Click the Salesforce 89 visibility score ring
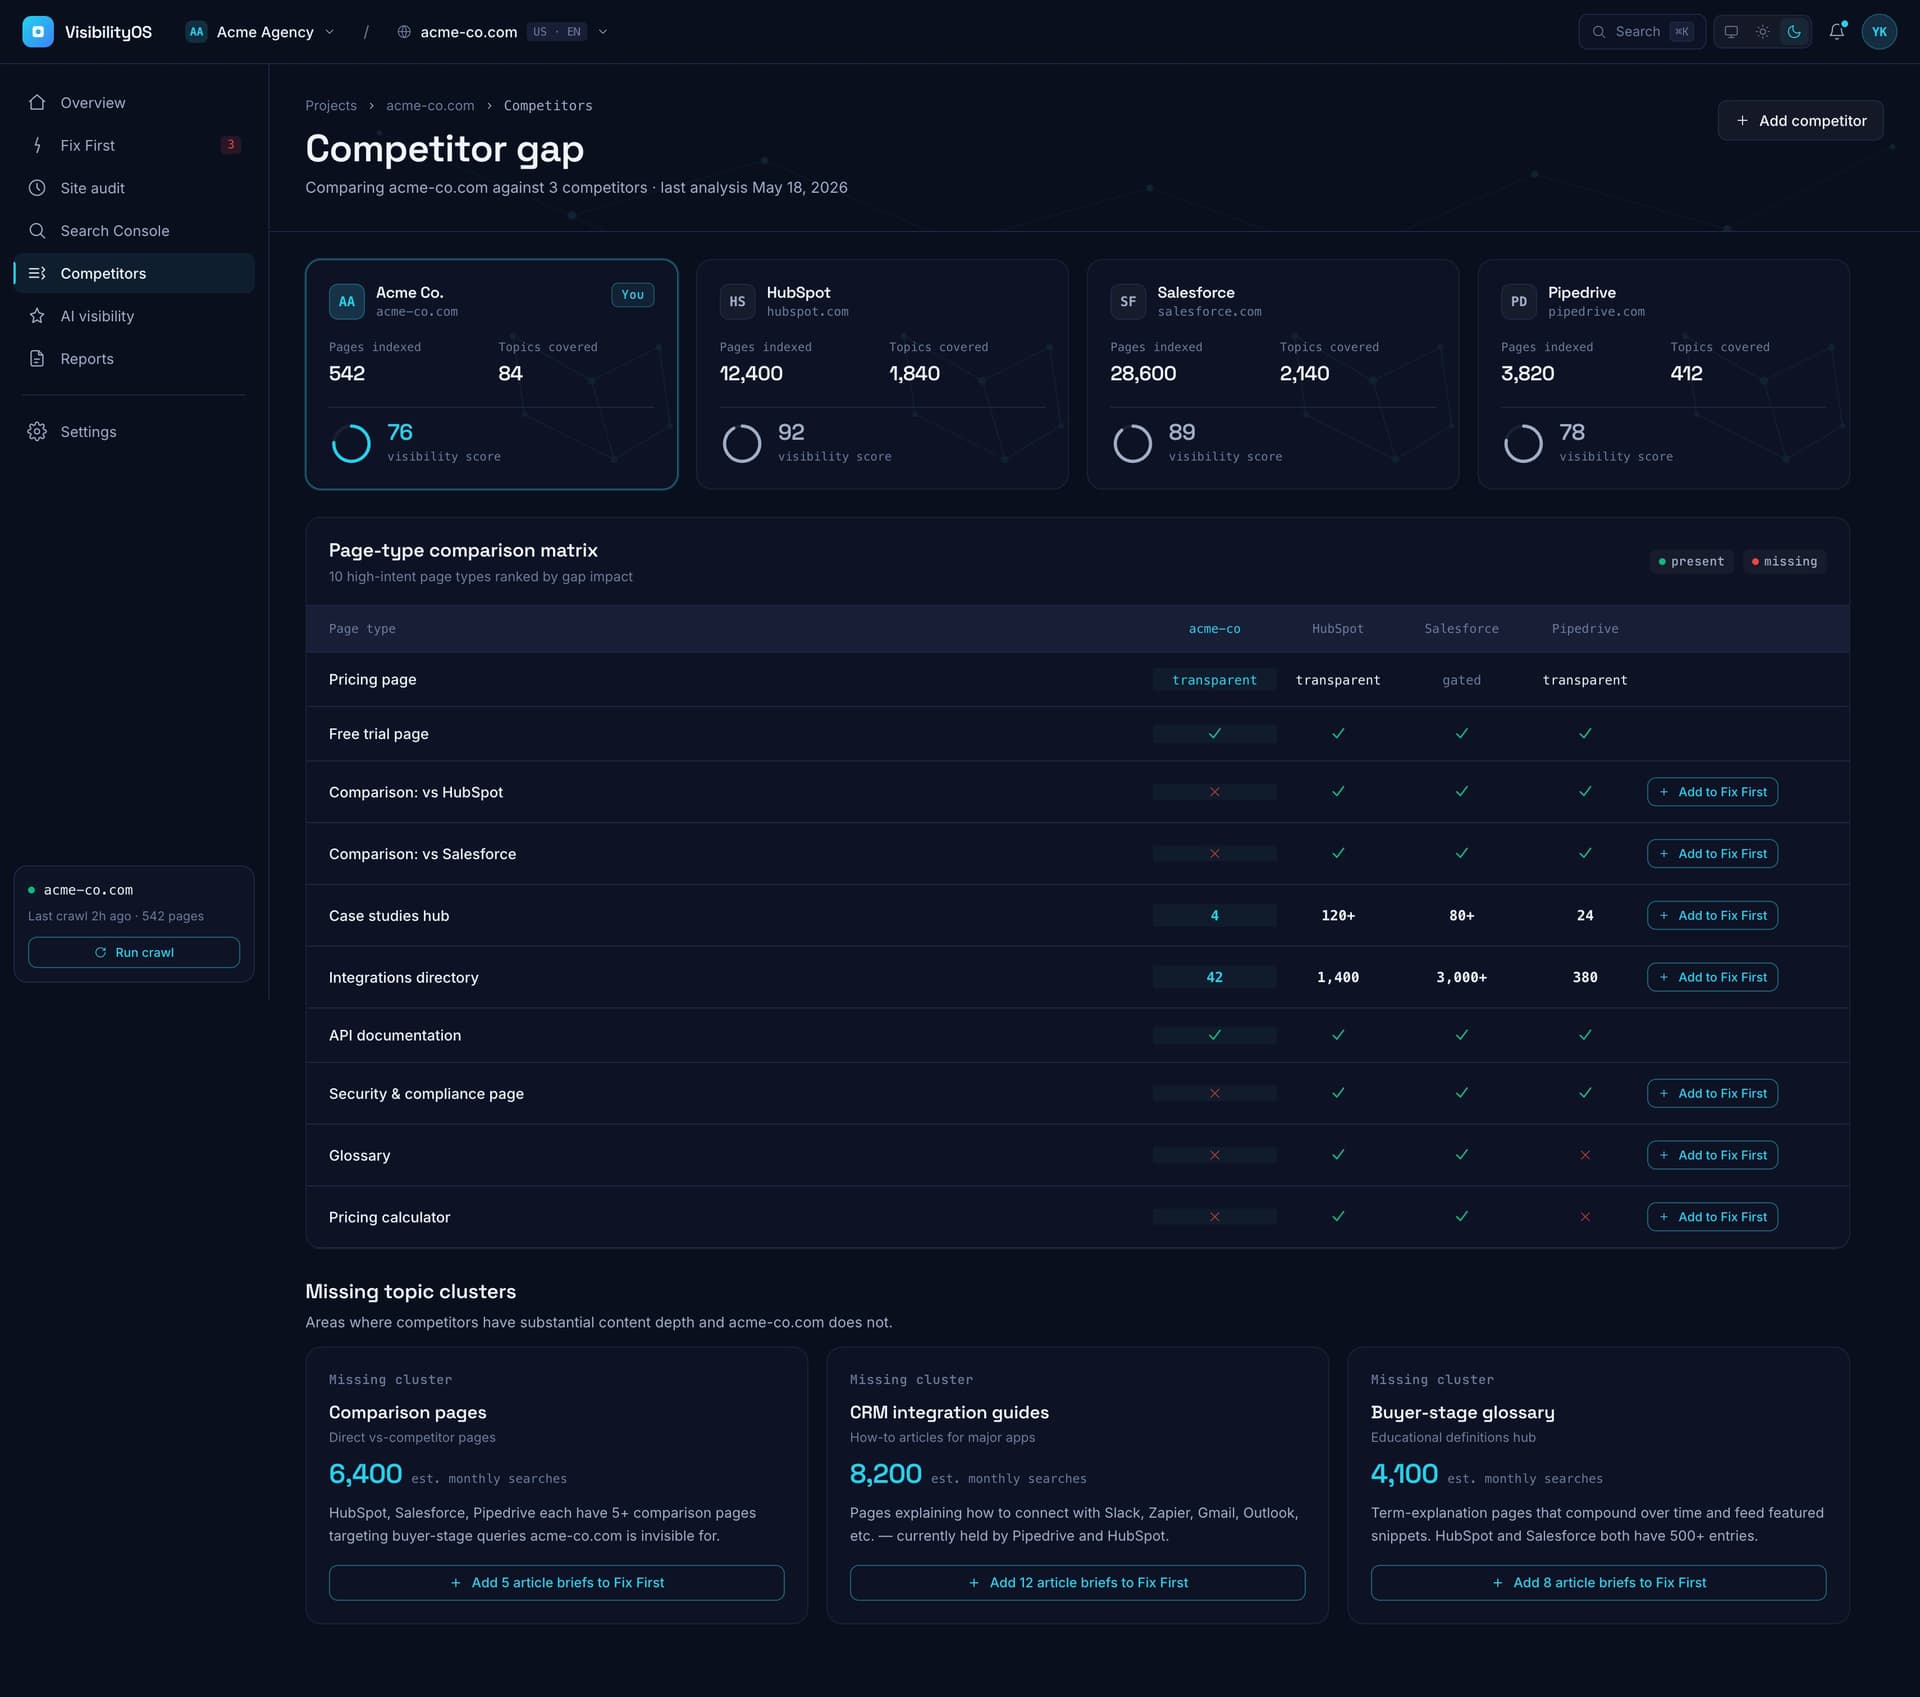This screenshot has width=1920, height=1697. (1133, 443)
